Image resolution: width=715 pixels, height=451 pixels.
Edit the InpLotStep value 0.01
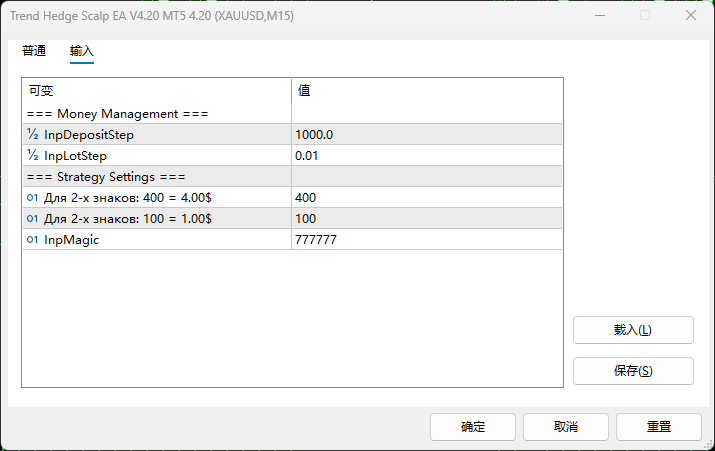point(426,156)
